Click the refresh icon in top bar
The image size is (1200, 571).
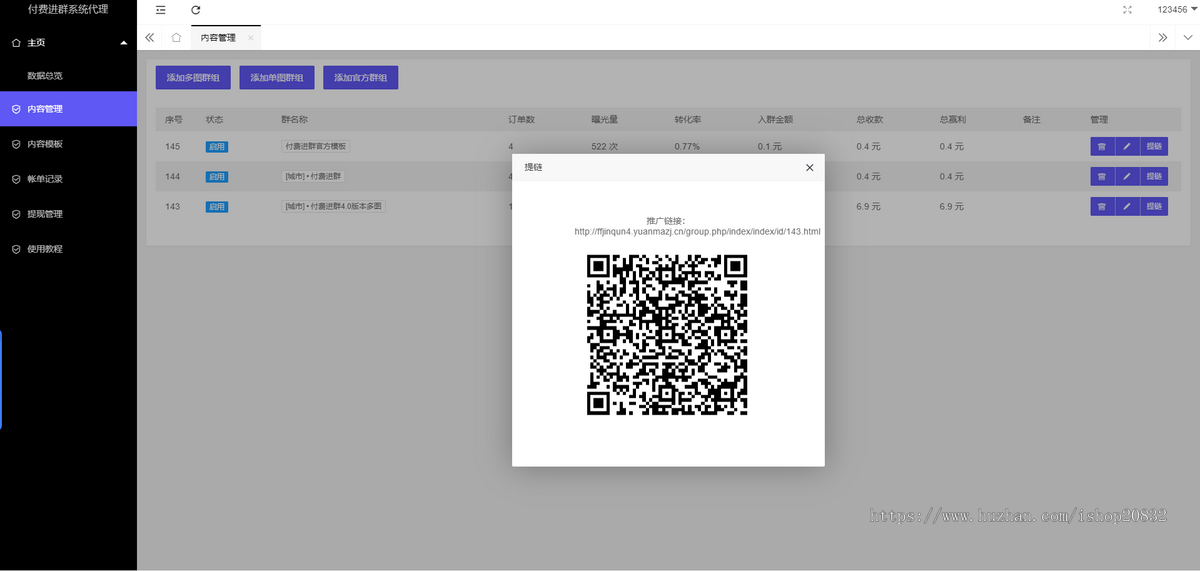coord(196,9)
